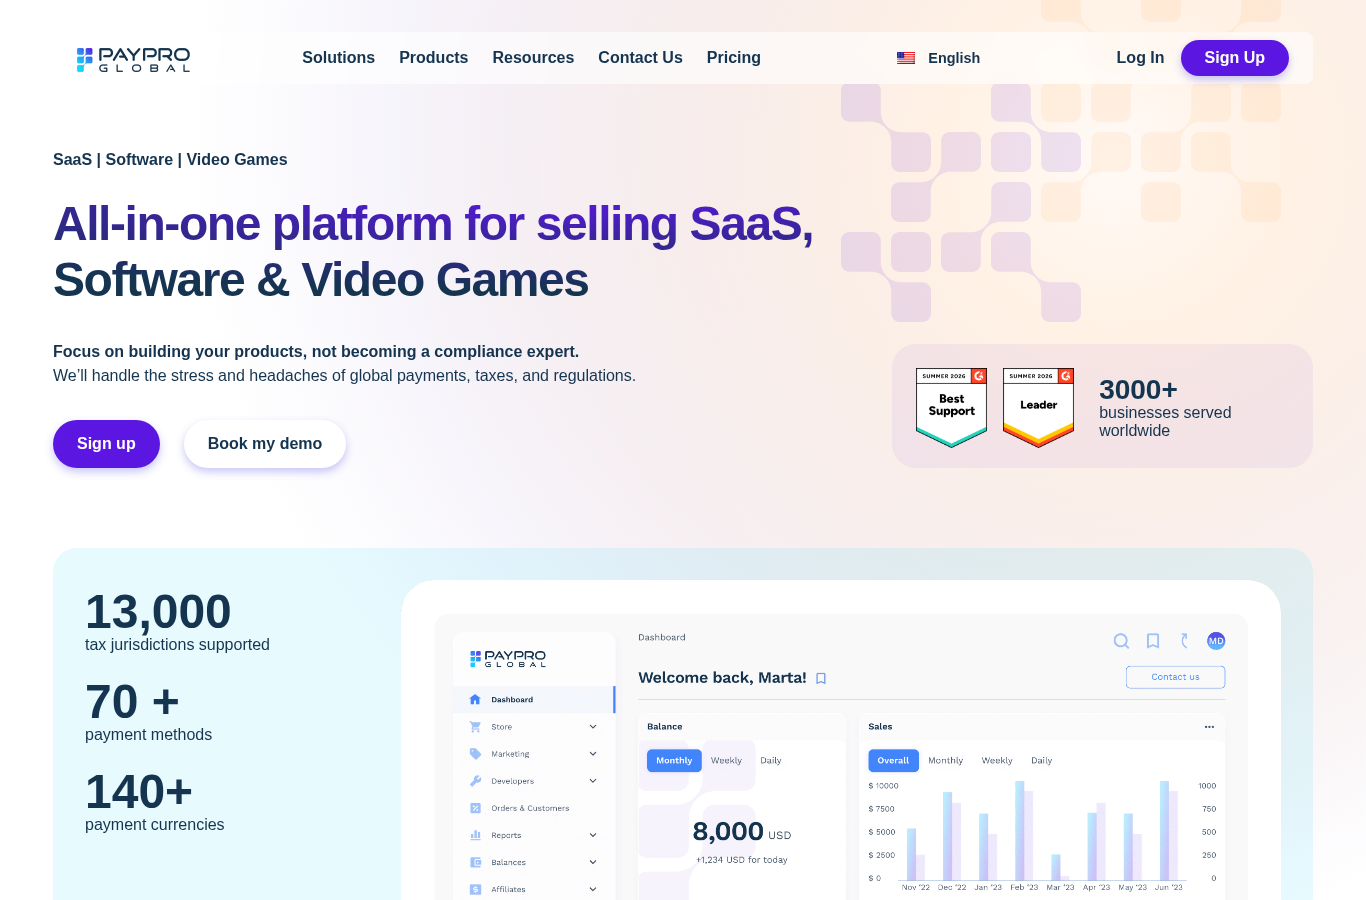Switch to the Weekly tab in the Balance card

click(x=726, y=761)
